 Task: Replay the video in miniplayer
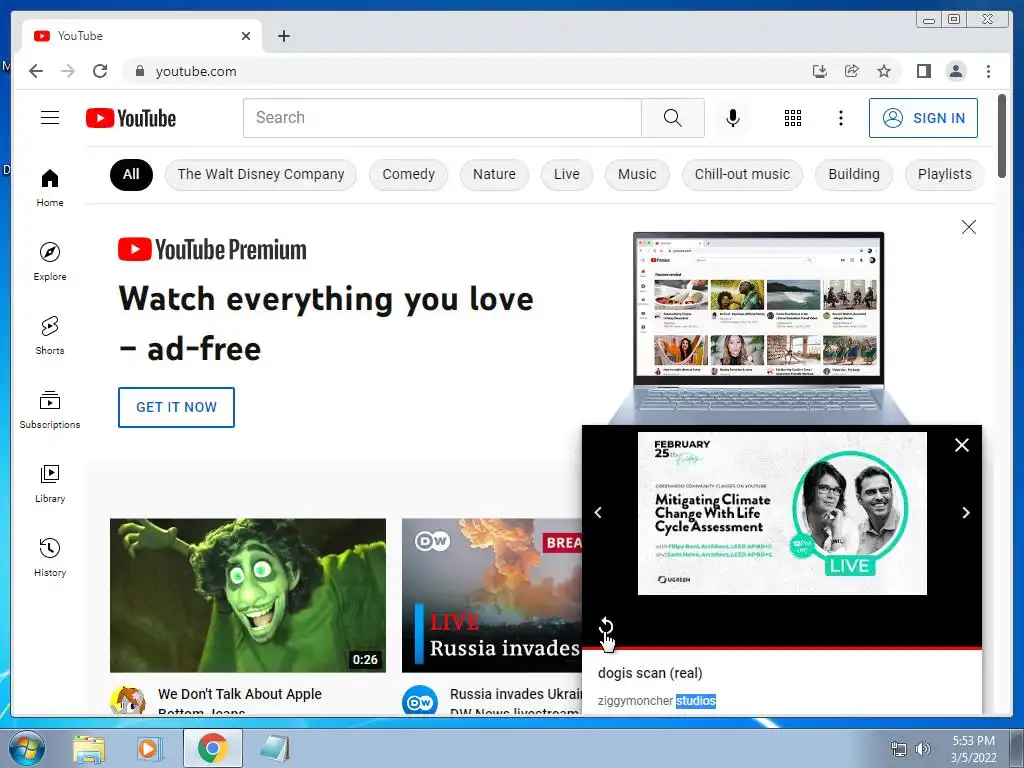tap(606, 627)
